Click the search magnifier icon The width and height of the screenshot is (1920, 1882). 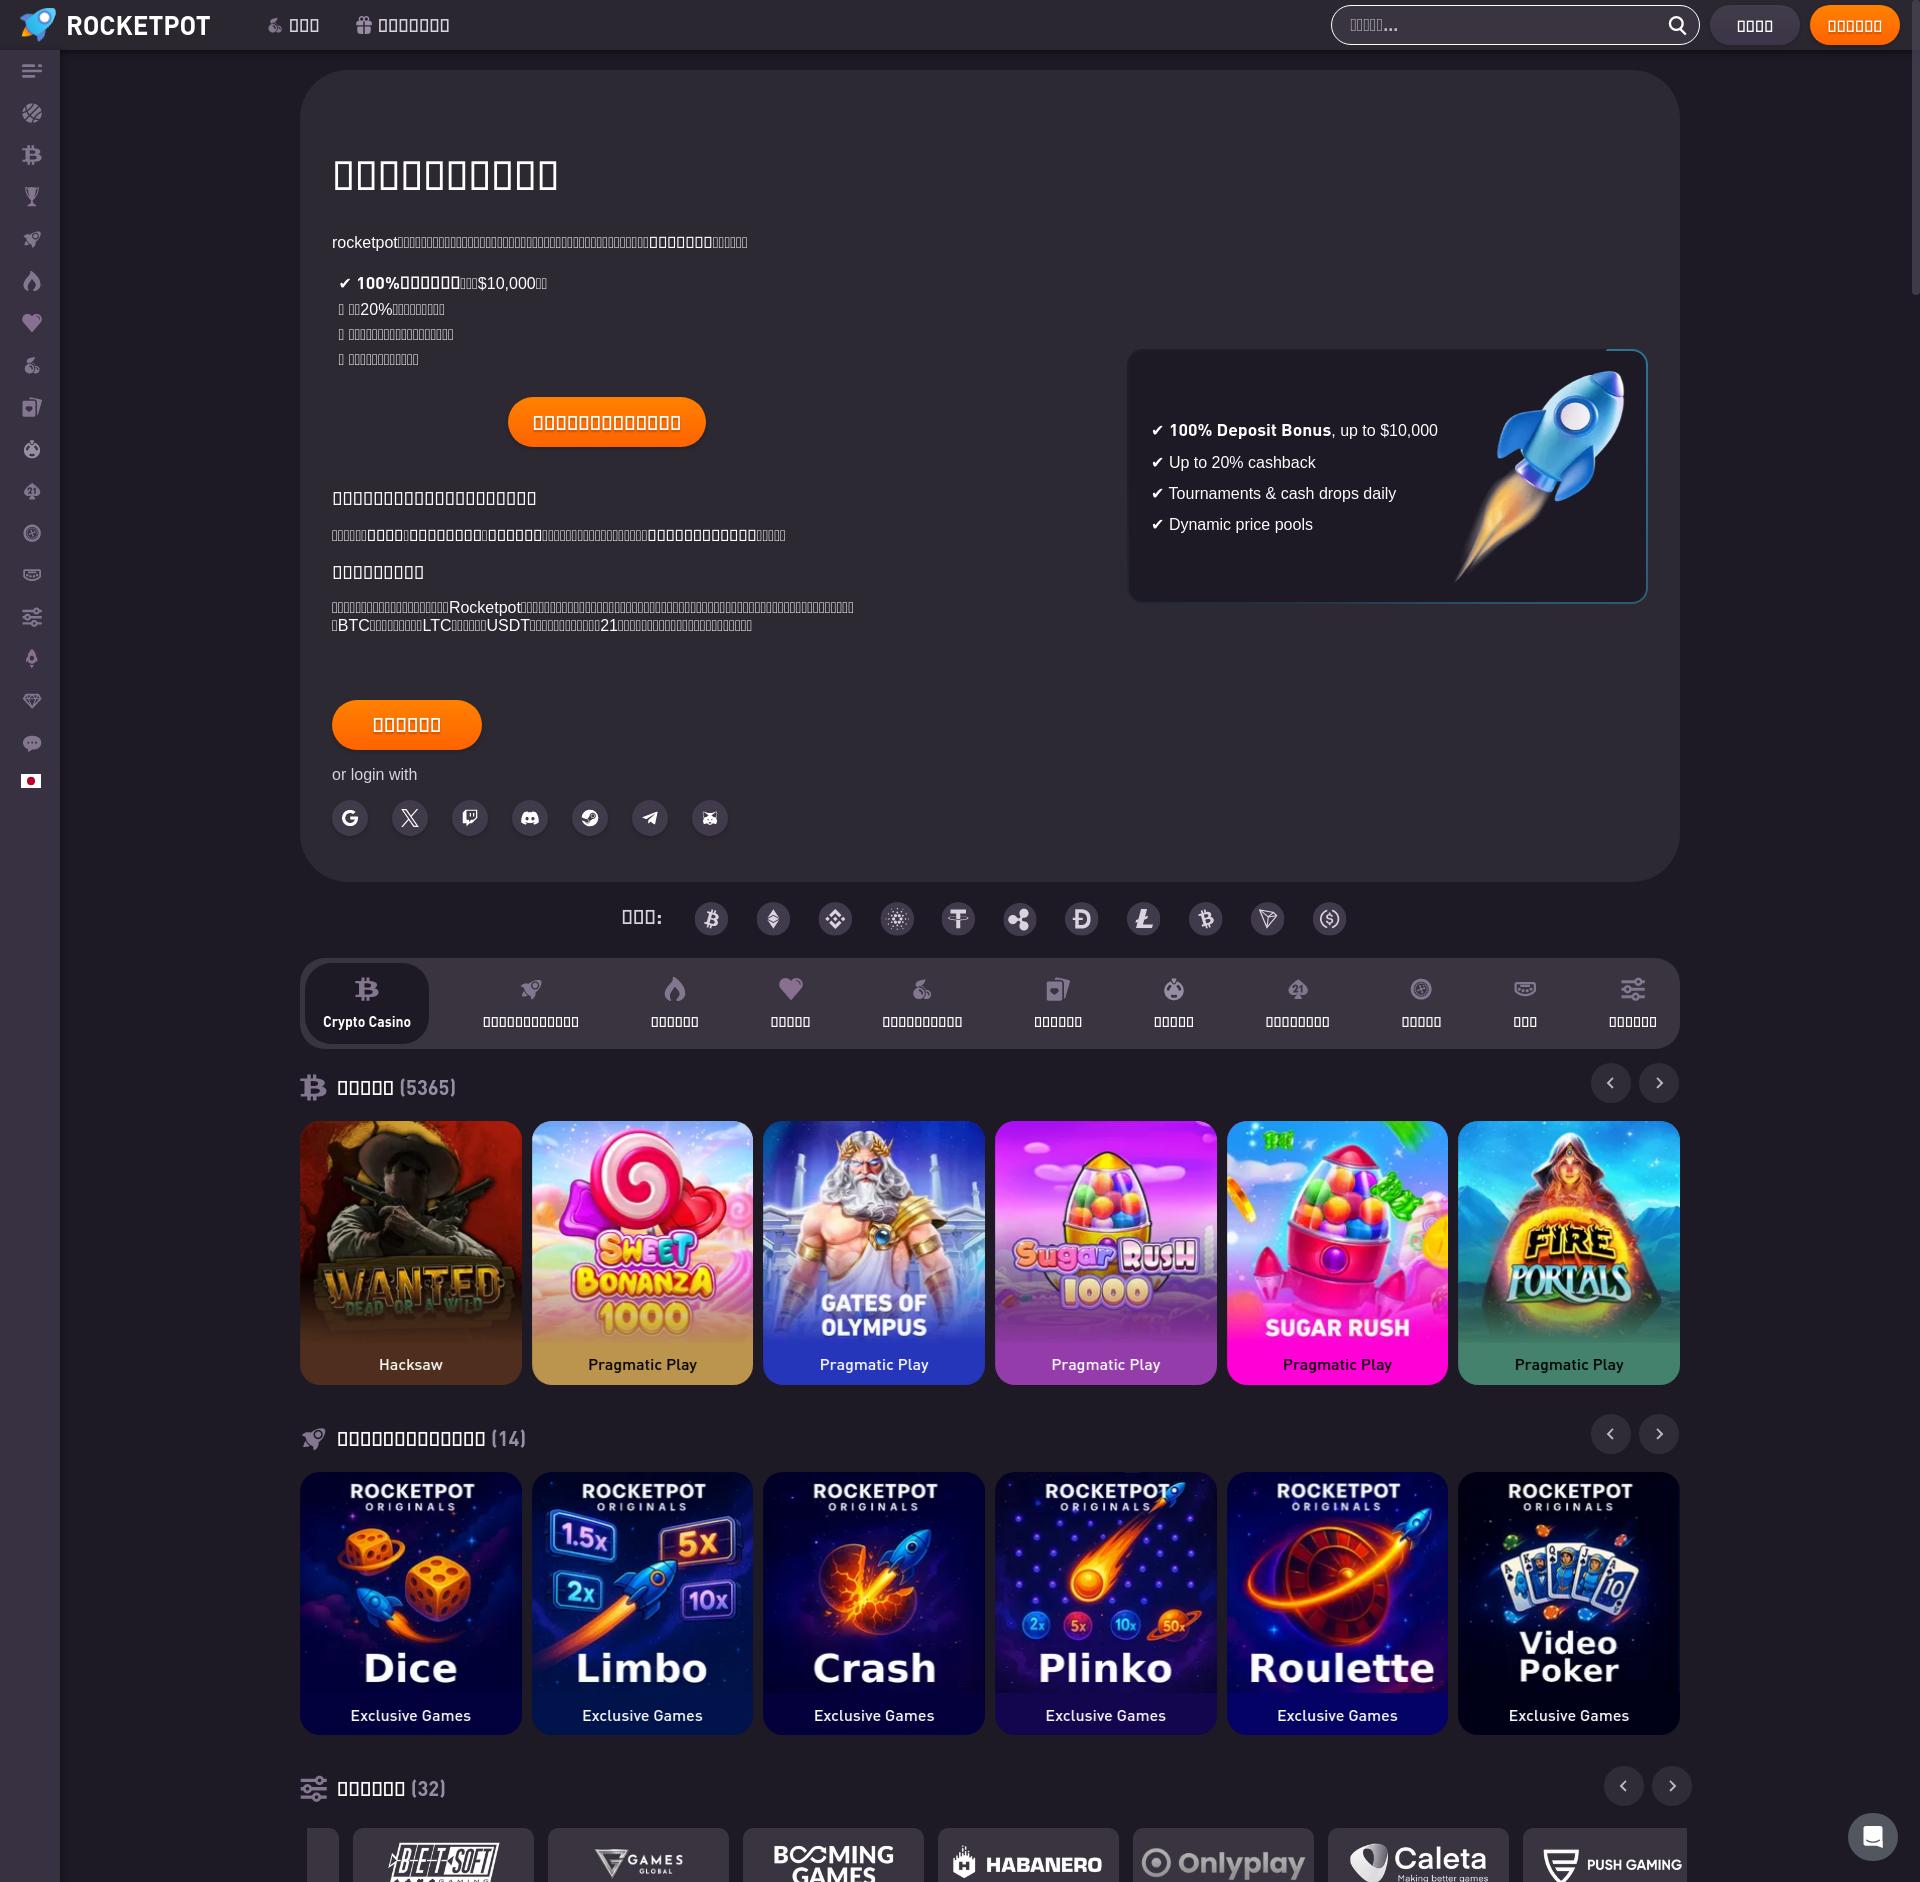(x=1677, y=25)
